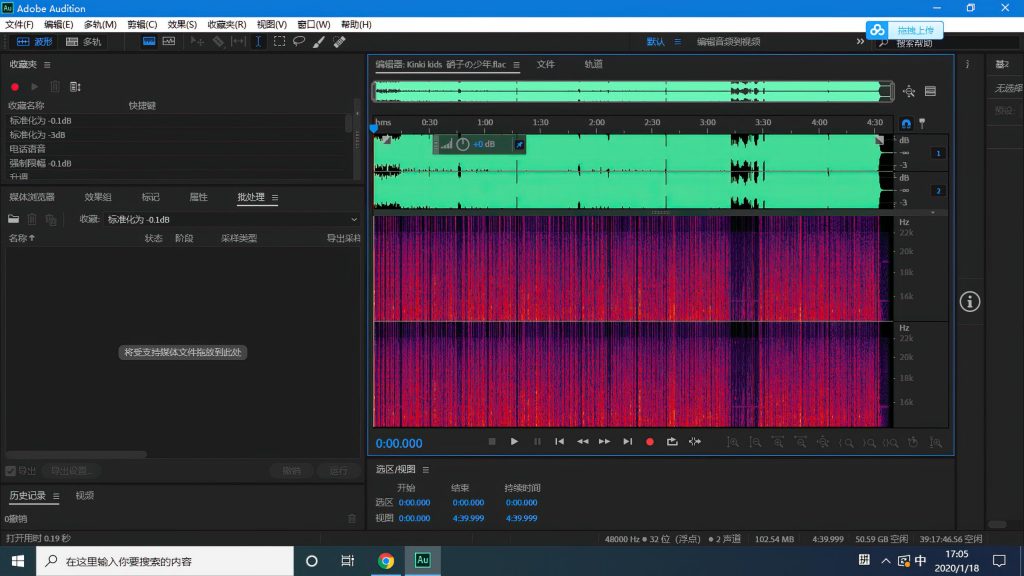1024x576 pixels.
Task: Open favorites panel options icon beside trash
Action: 75,87
